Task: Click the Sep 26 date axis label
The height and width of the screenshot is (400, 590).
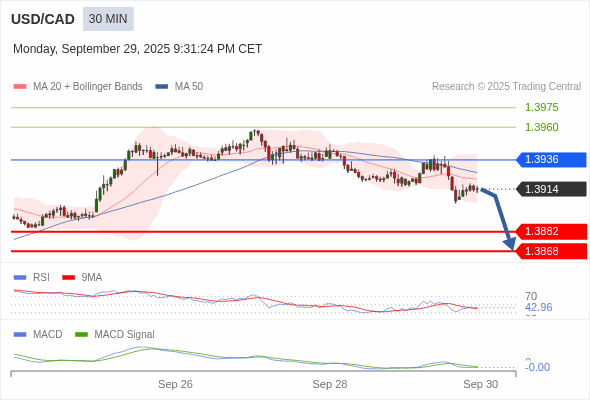Action: coord(175,384)
